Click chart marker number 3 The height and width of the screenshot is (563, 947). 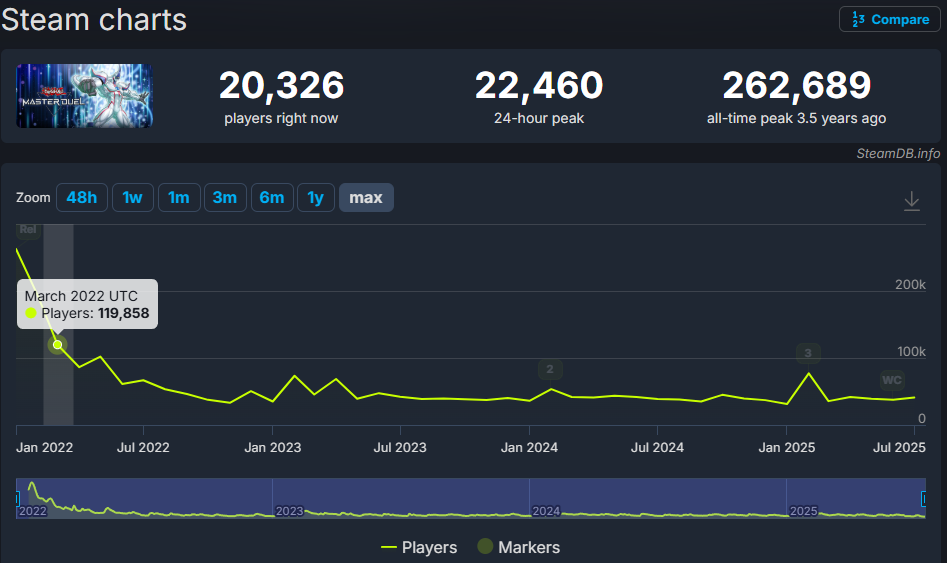(x=808, y=353)
